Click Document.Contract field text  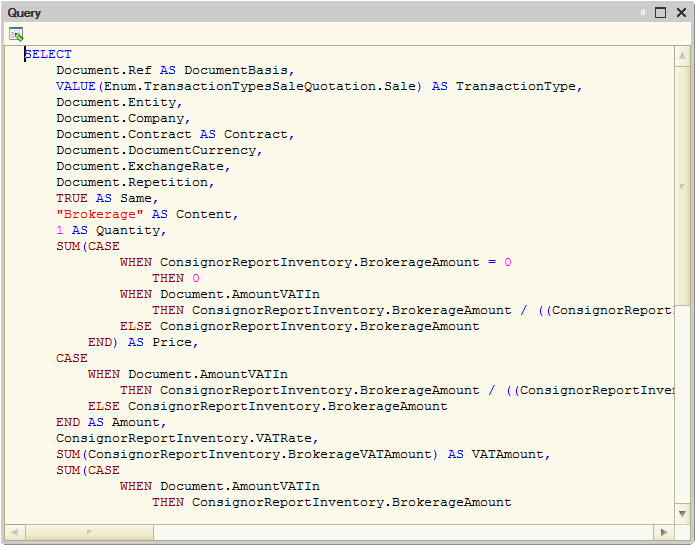124,134
